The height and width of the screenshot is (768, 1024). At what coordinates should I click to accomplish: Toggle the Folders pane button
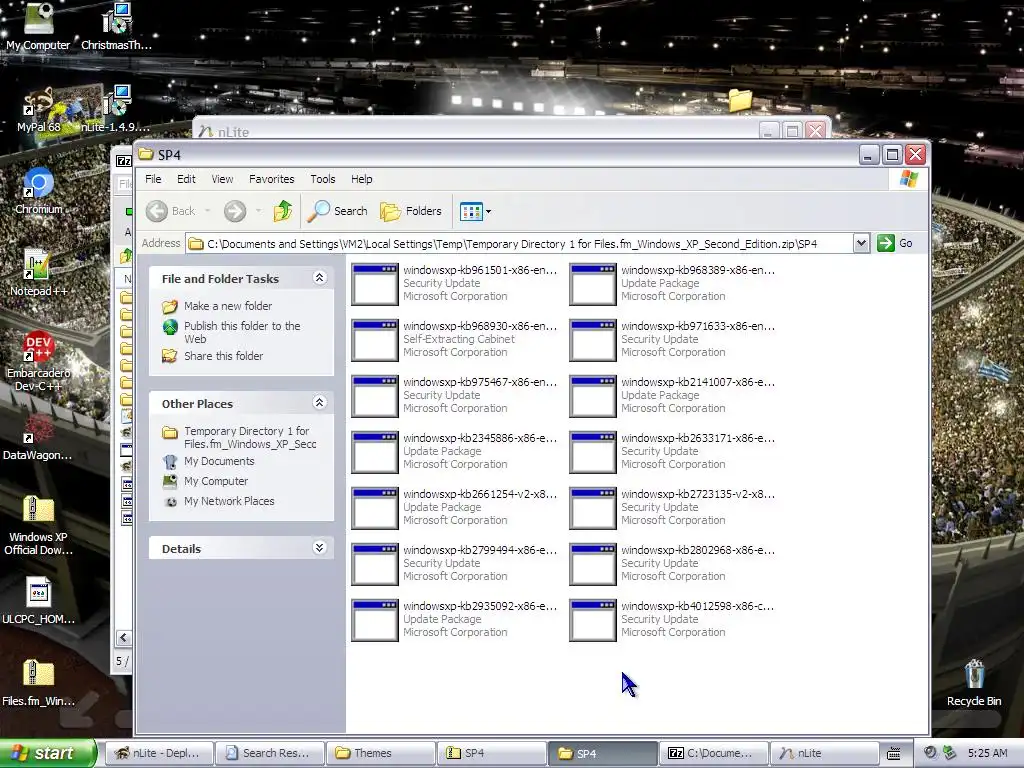(411, 211)
